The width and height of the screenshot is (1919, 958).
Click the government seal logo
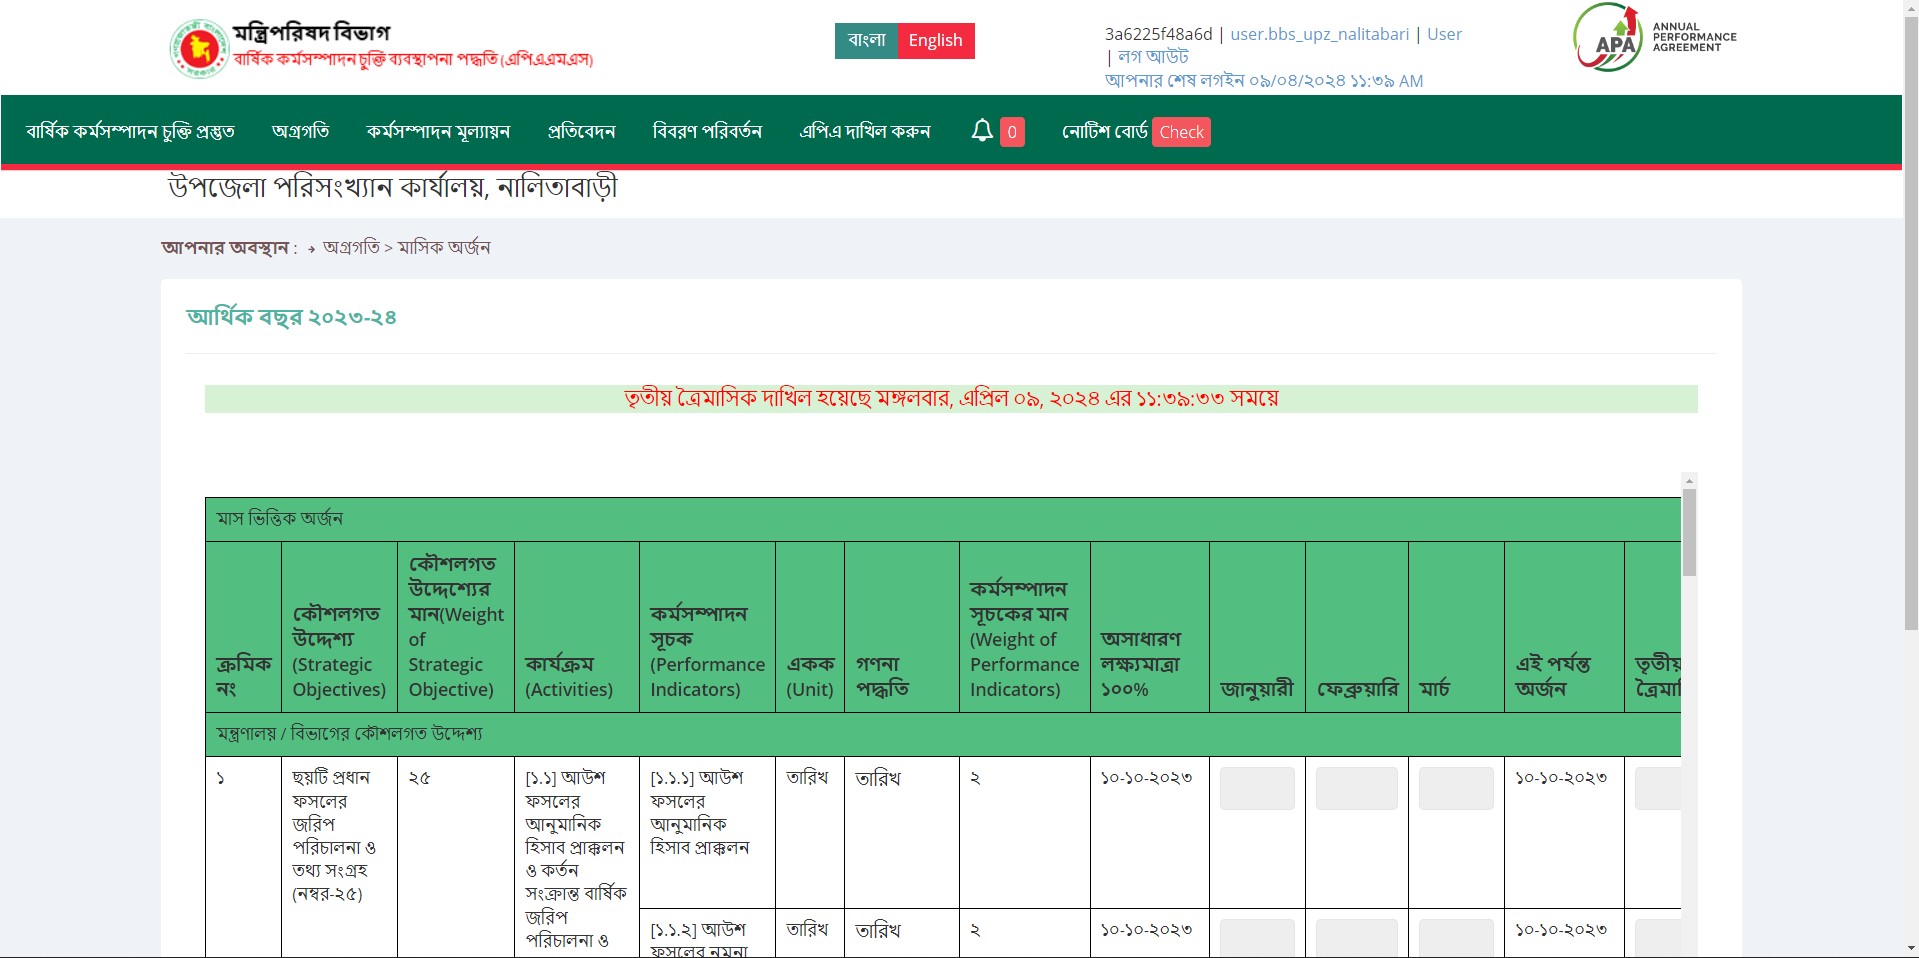[x=199, y=48]
